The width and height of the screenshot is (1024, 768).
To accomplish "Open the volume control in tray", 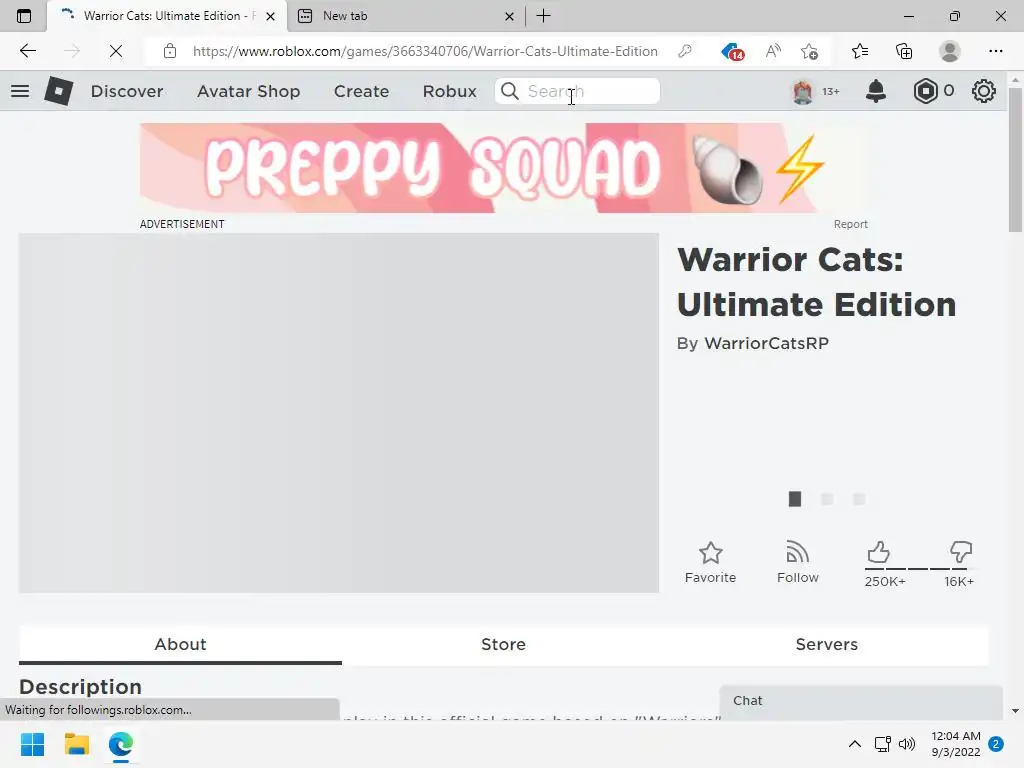I will (x=907, y=744).
